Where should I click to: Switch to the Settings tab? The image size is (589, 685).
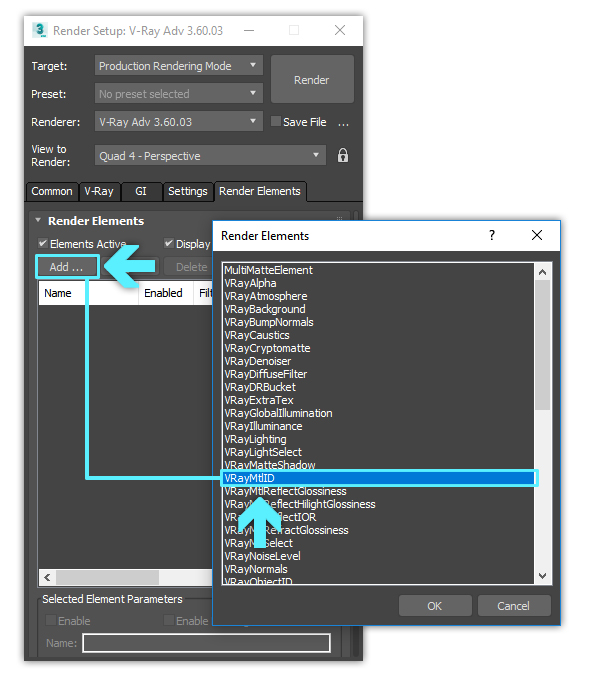[x=188, y=191]
